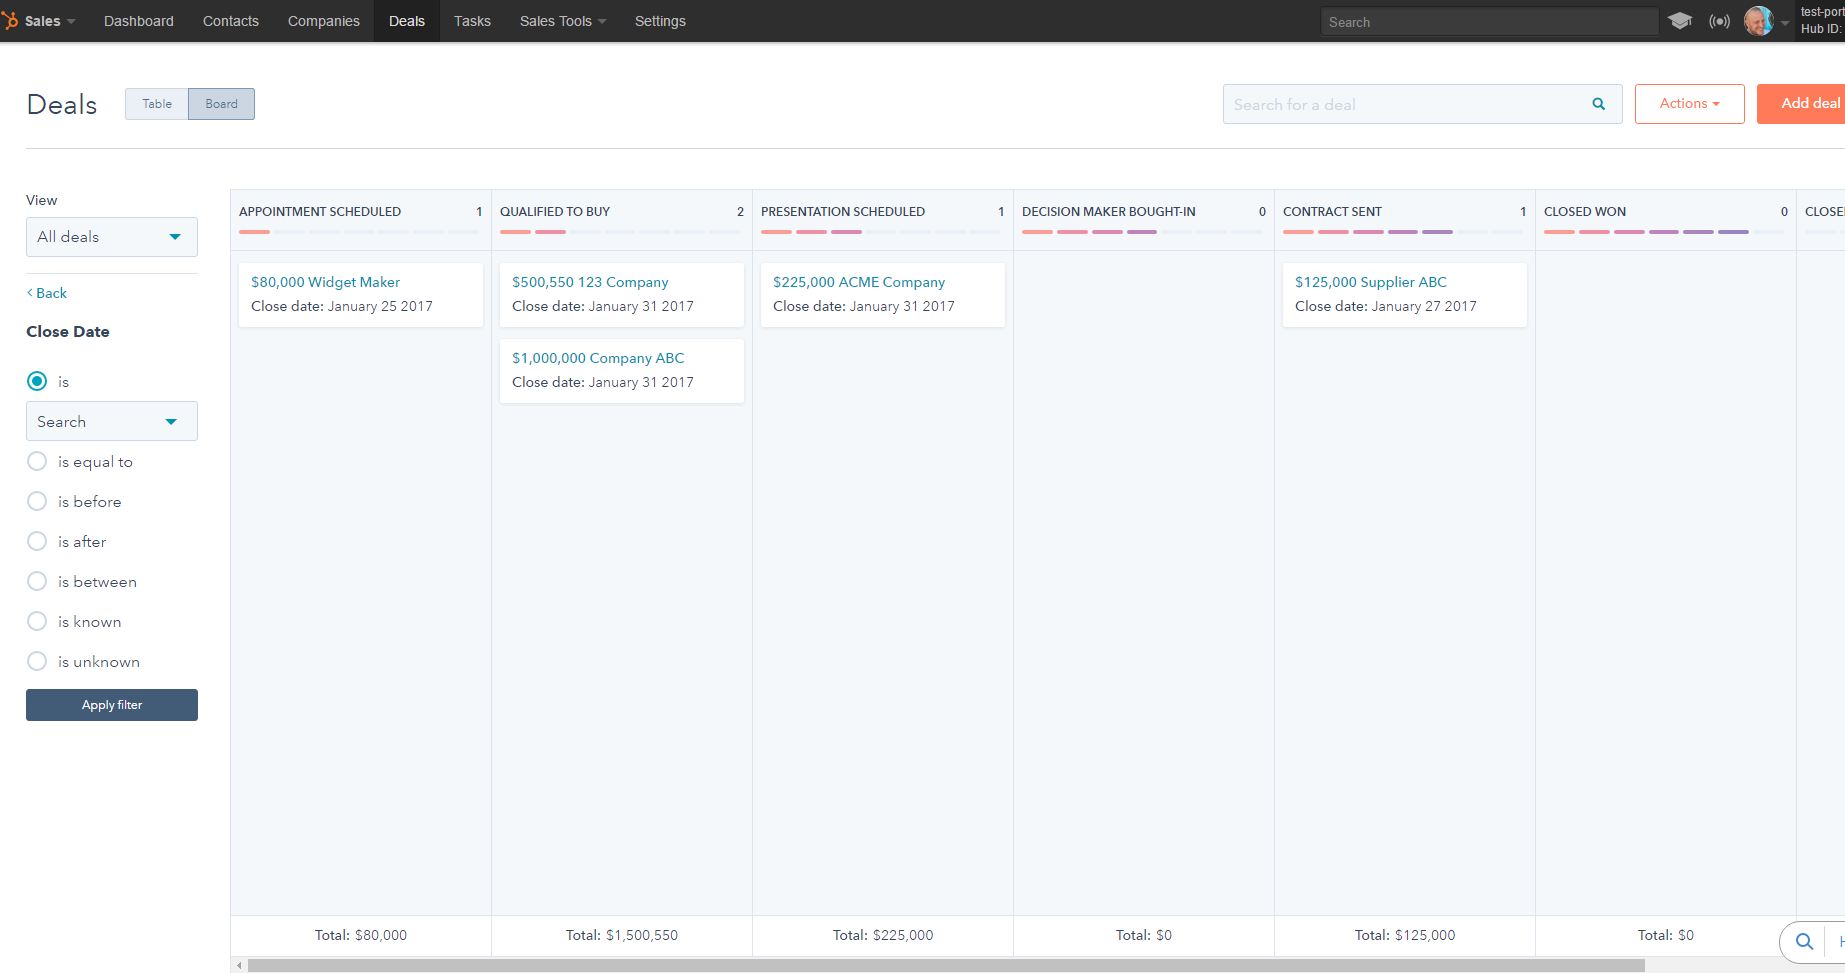Screen dimensions: 1845x973
Task: Expand the All deals view dropdown
Action: coord(111,237)
